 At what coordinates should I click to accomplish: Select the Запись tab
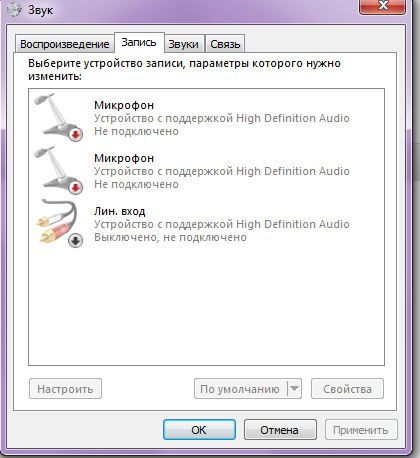[139, 43]
